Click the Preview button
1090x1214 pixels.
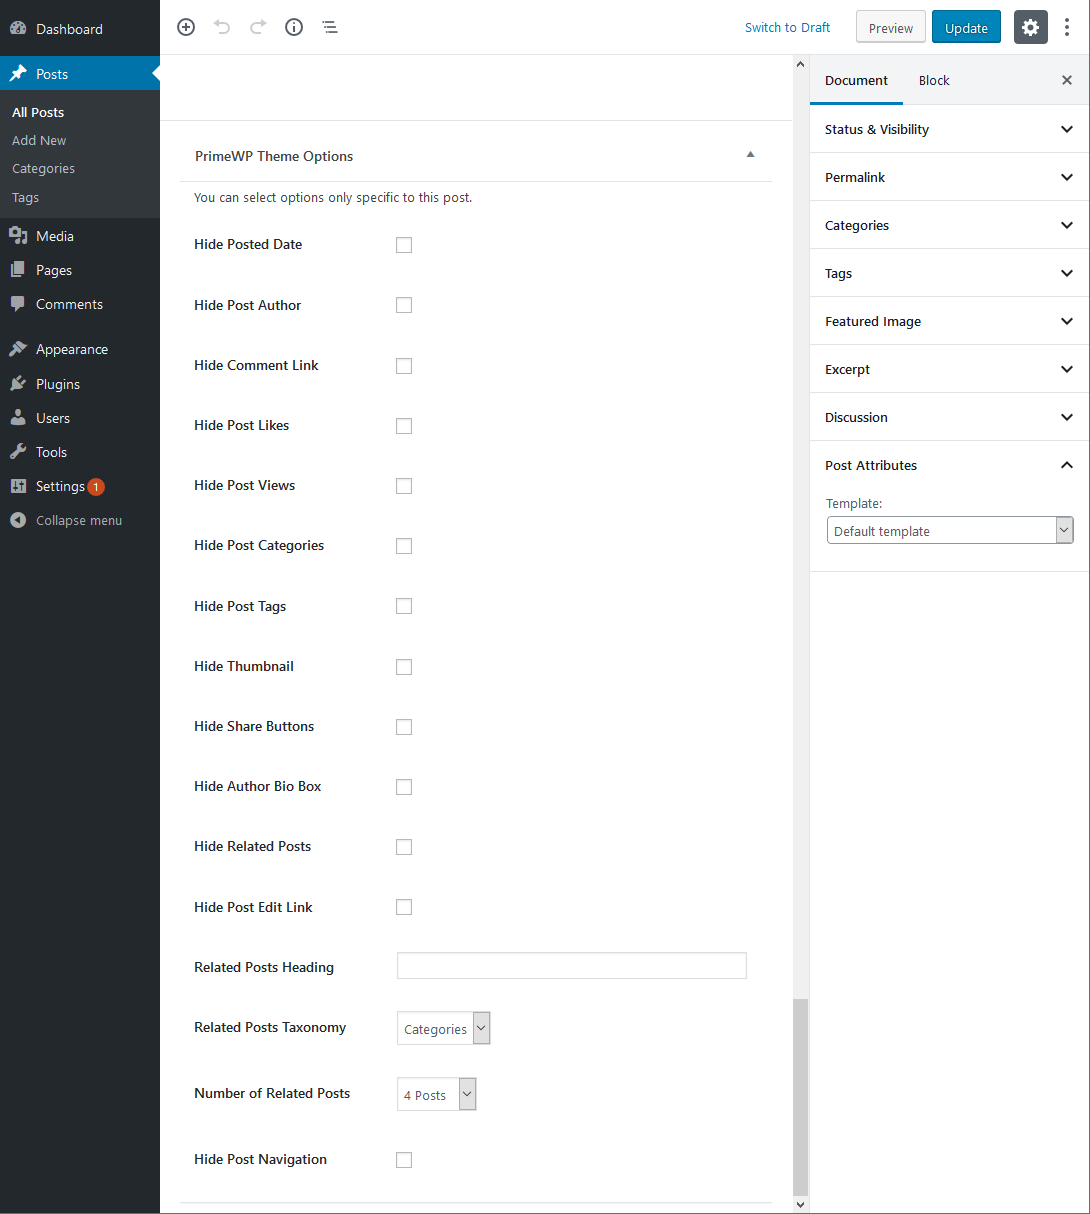click(x=891, y=27)
